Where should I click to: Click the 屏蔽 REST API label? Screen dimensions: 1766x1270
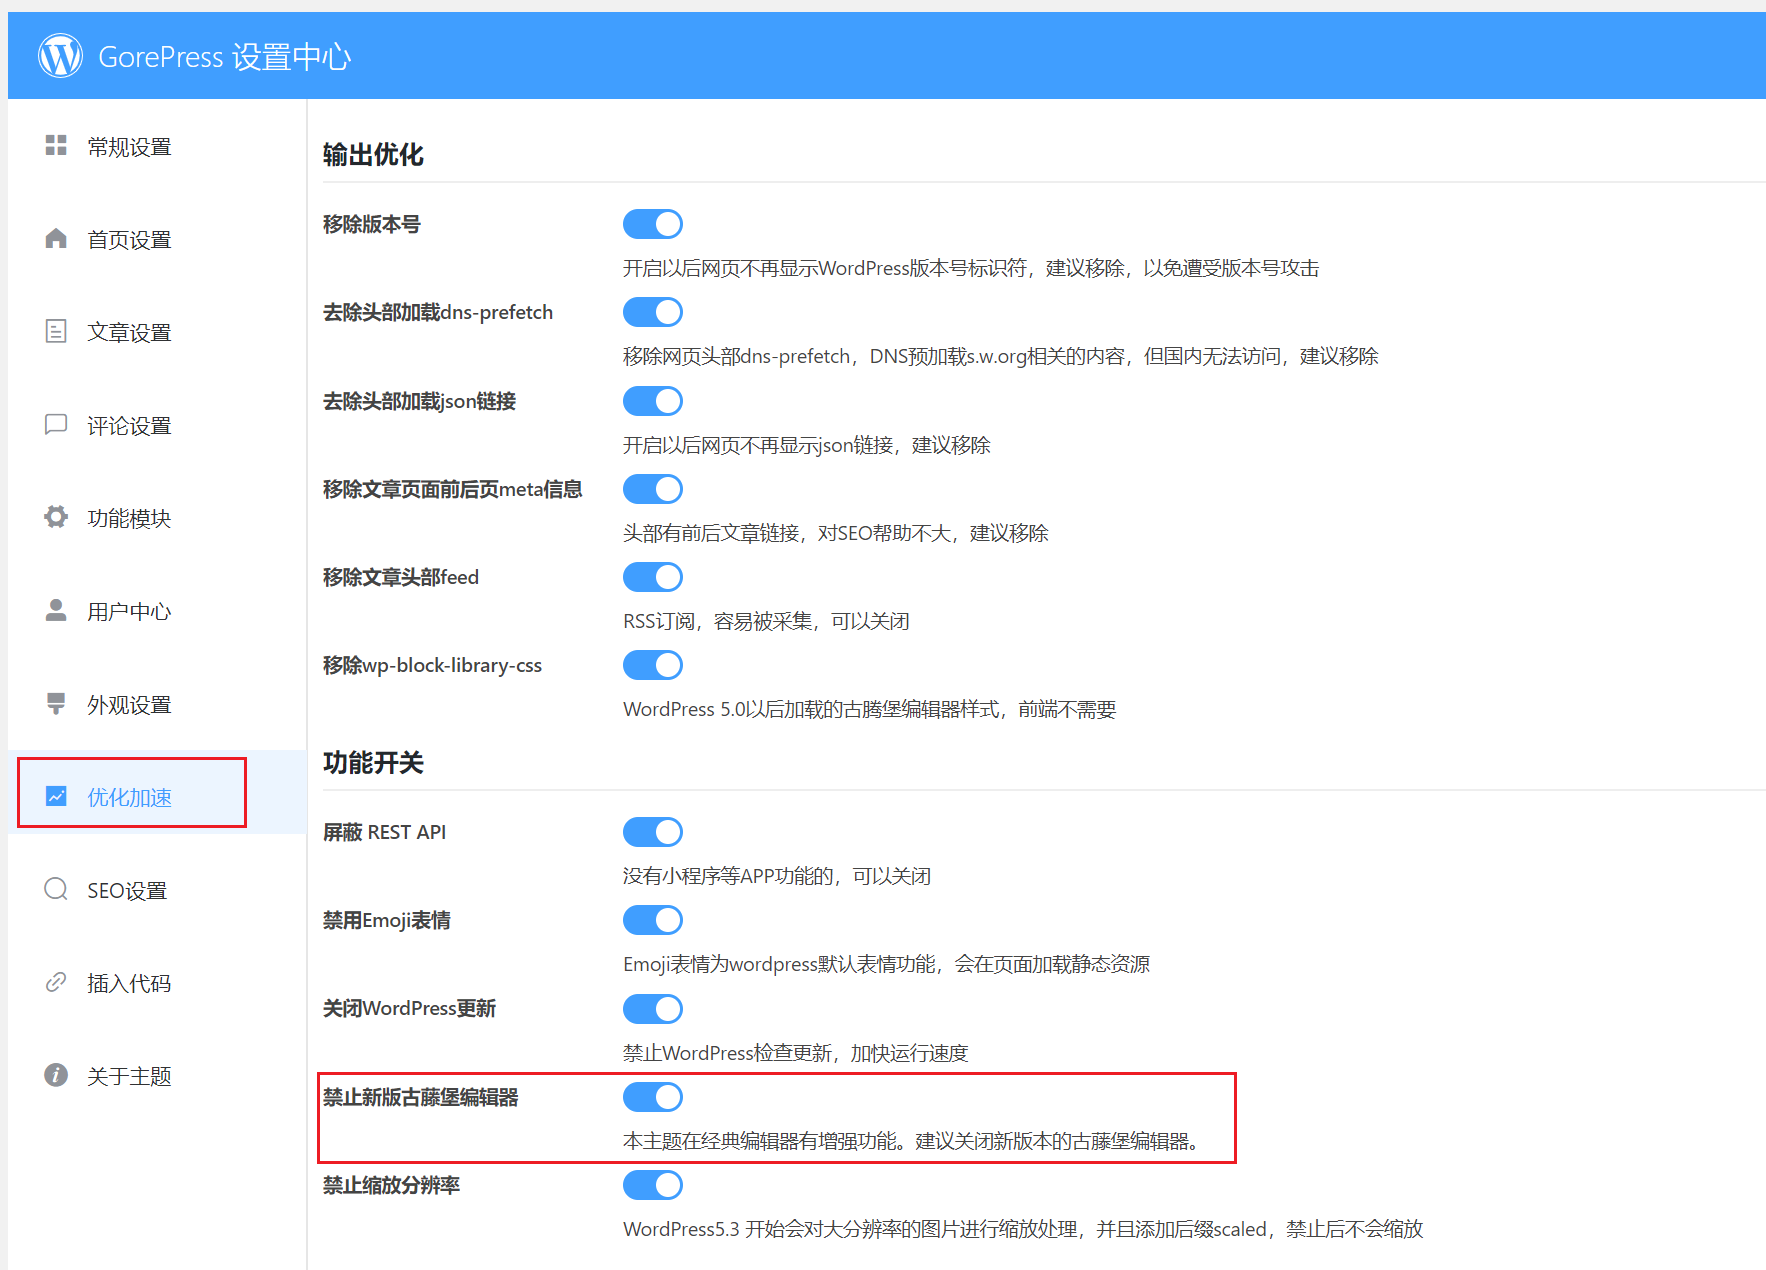(384, 832)
